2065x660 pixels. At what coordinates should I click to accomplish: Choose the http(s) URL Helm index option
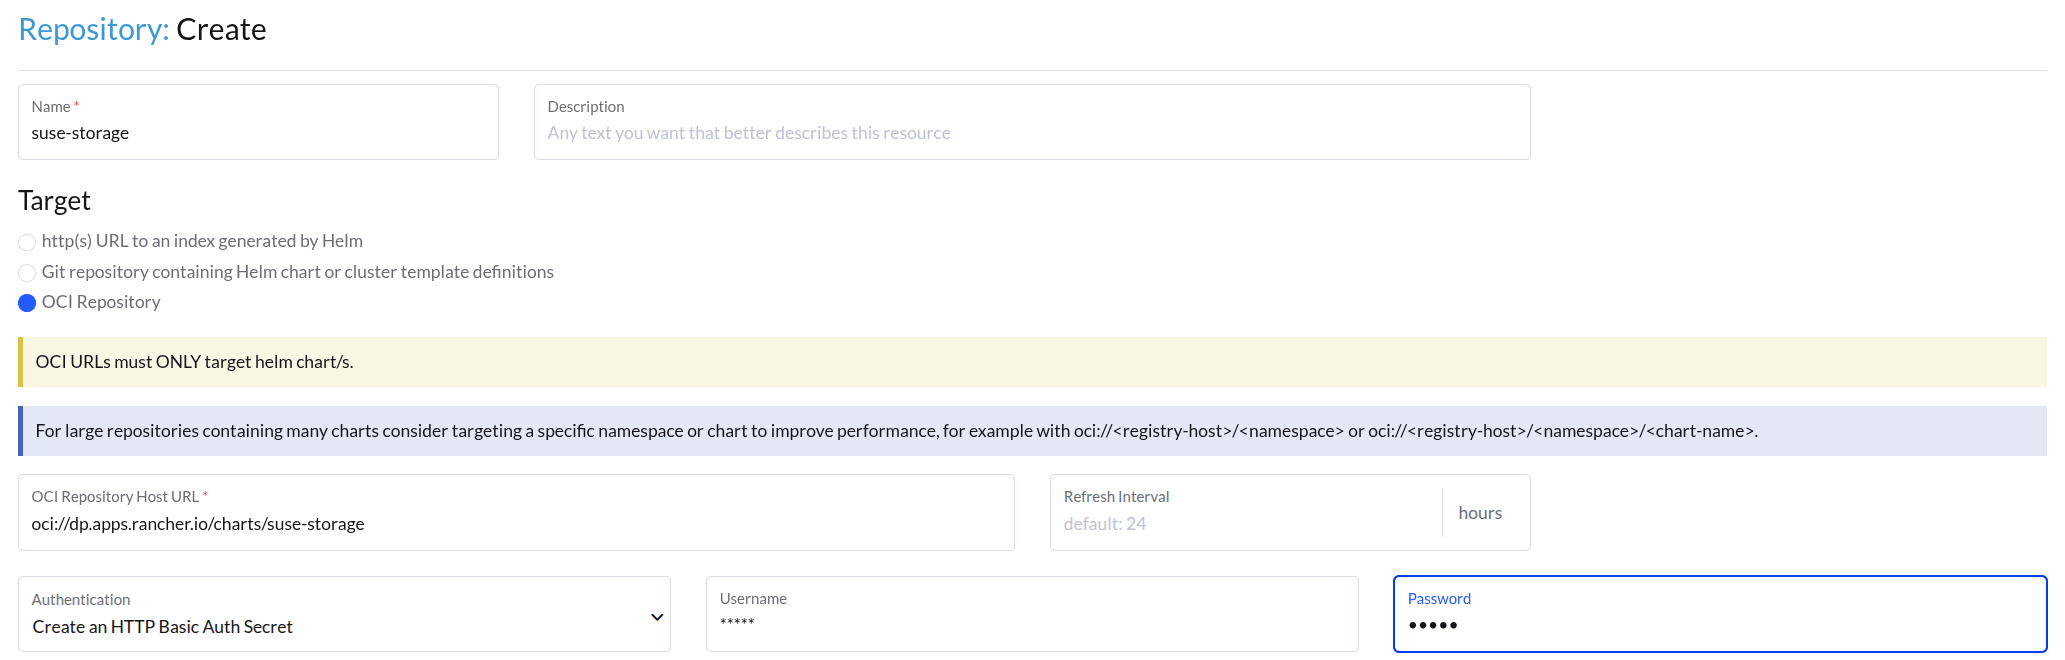[x=26, y=242]
